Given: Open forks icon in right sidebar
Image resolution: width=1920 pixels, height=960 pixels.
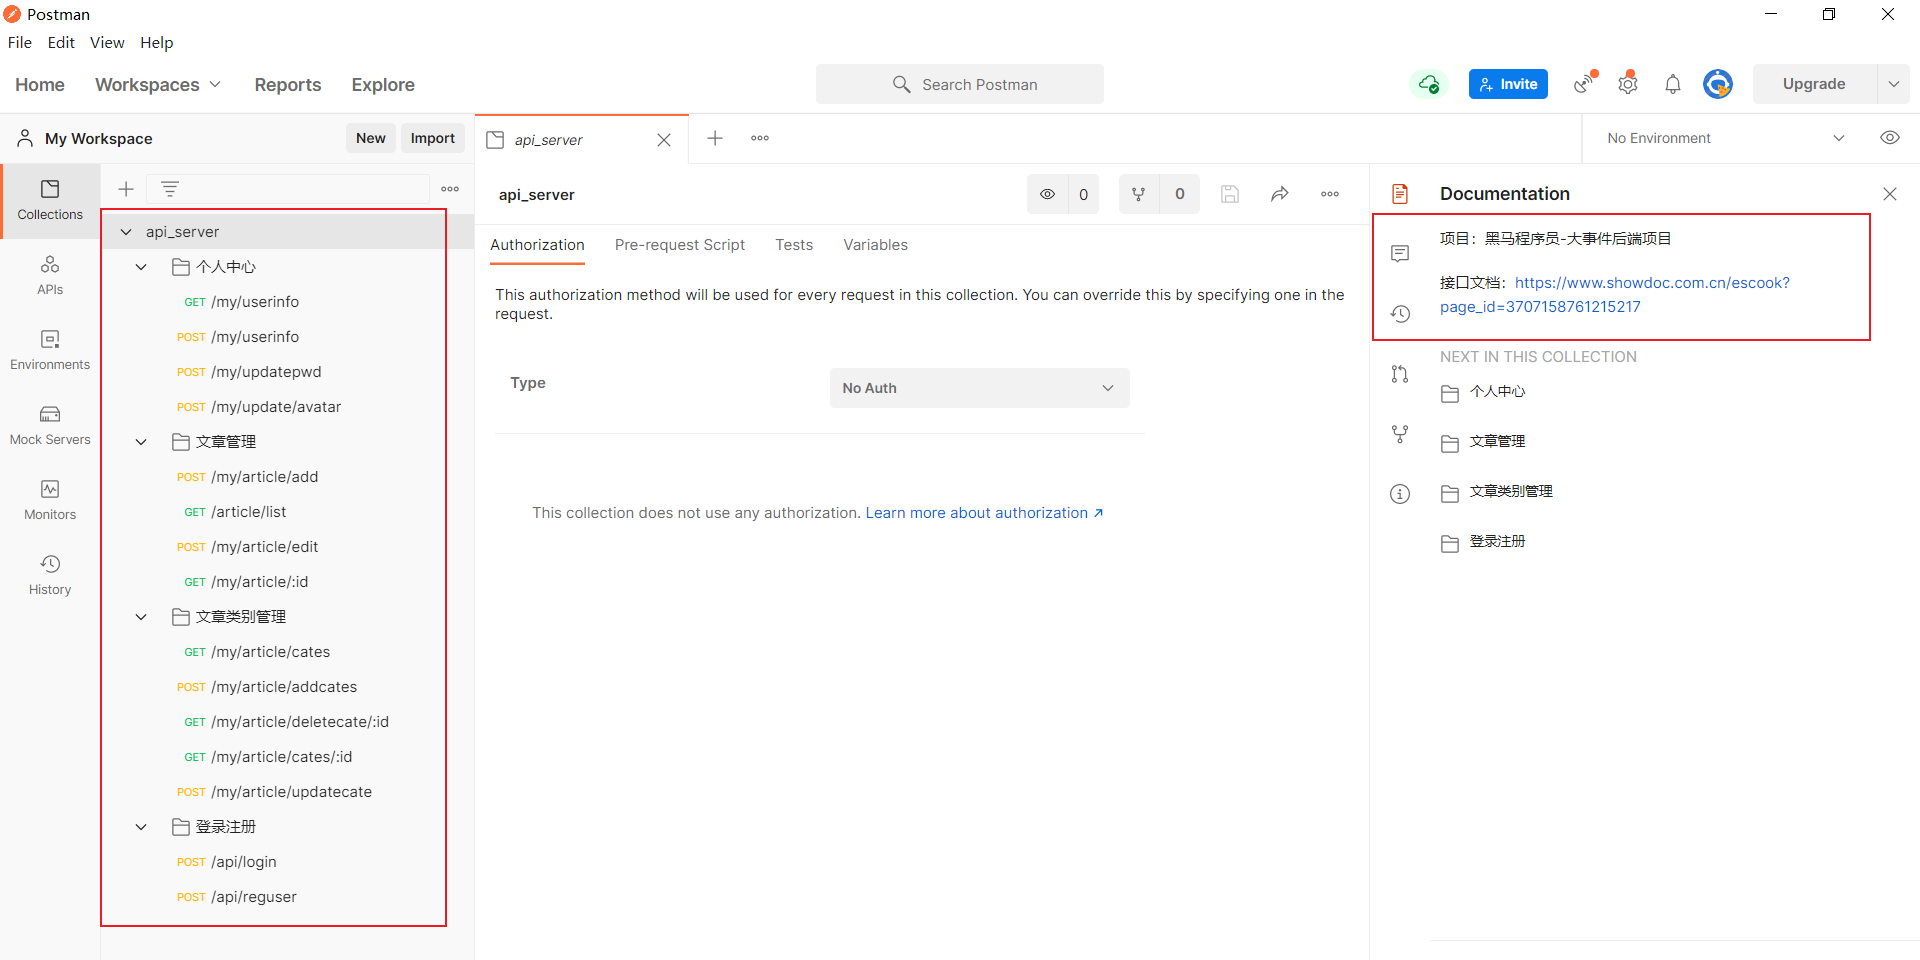Looking at the screenshot, I should [1400, 434].
